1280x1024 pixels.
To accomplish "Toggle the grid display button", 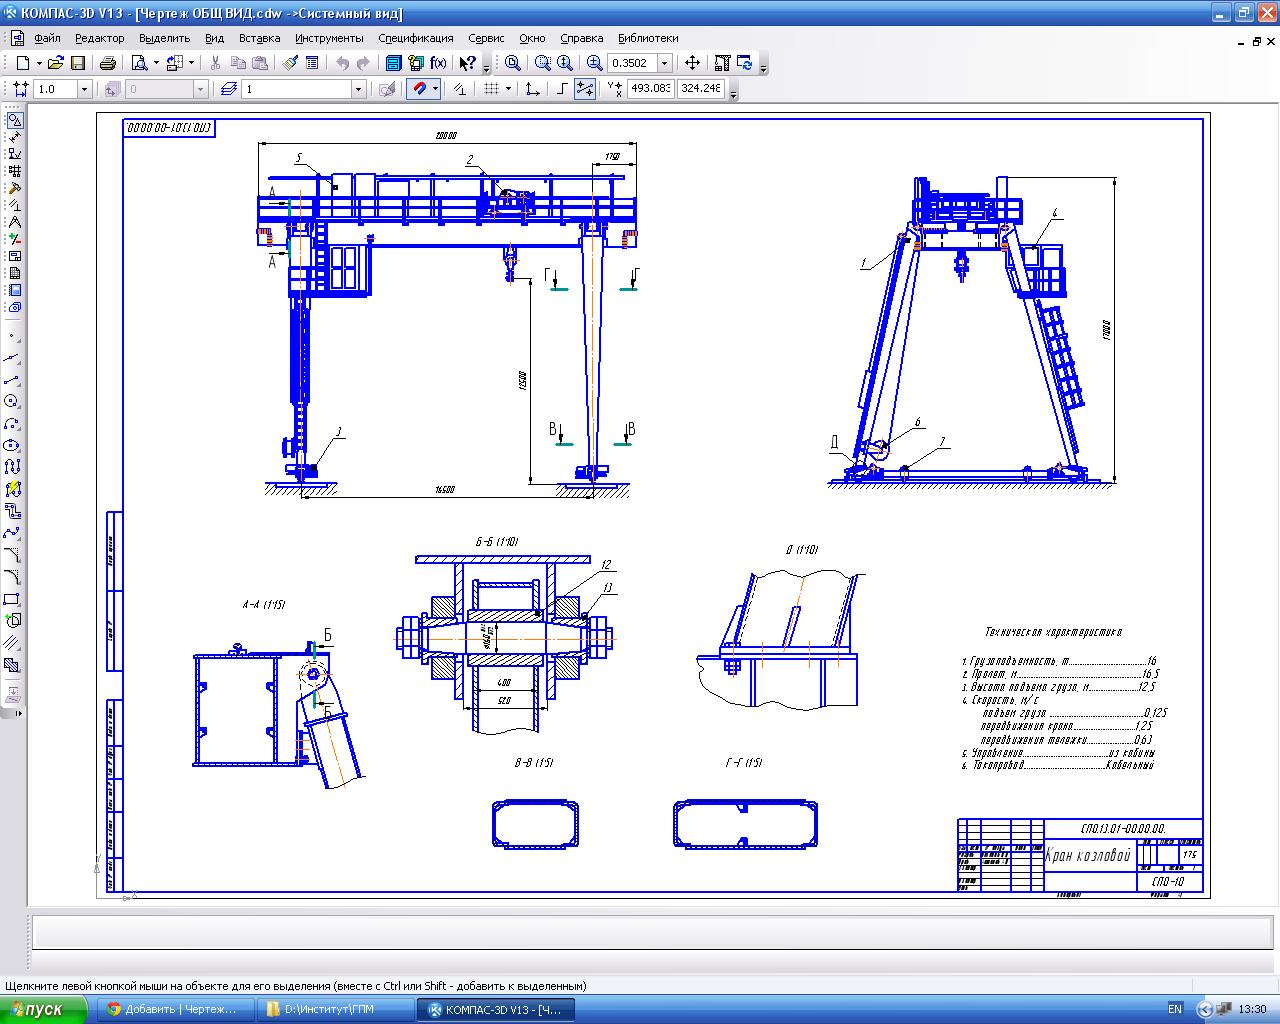I will coord(491,89).
